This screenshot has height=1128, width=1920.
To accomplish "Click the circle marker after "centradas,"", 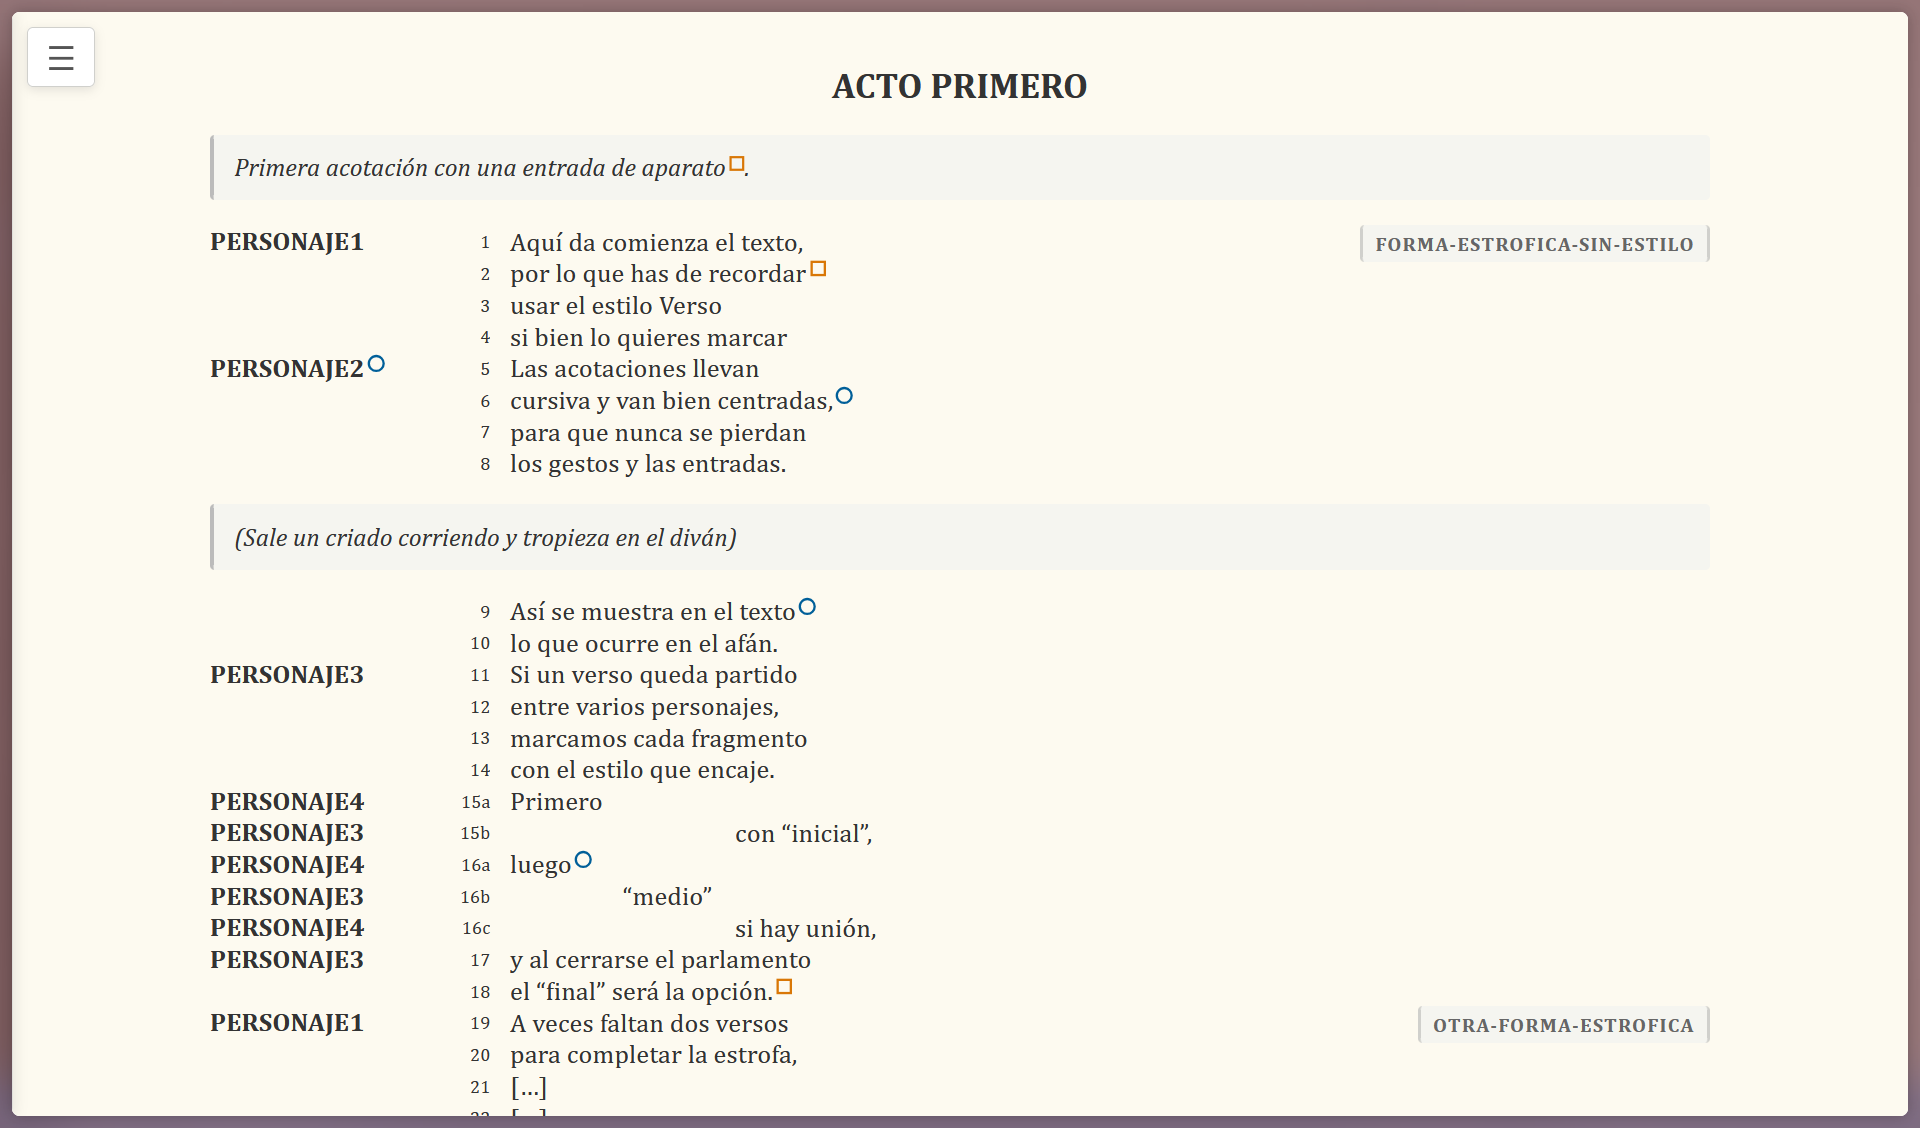I will point(844,395).
